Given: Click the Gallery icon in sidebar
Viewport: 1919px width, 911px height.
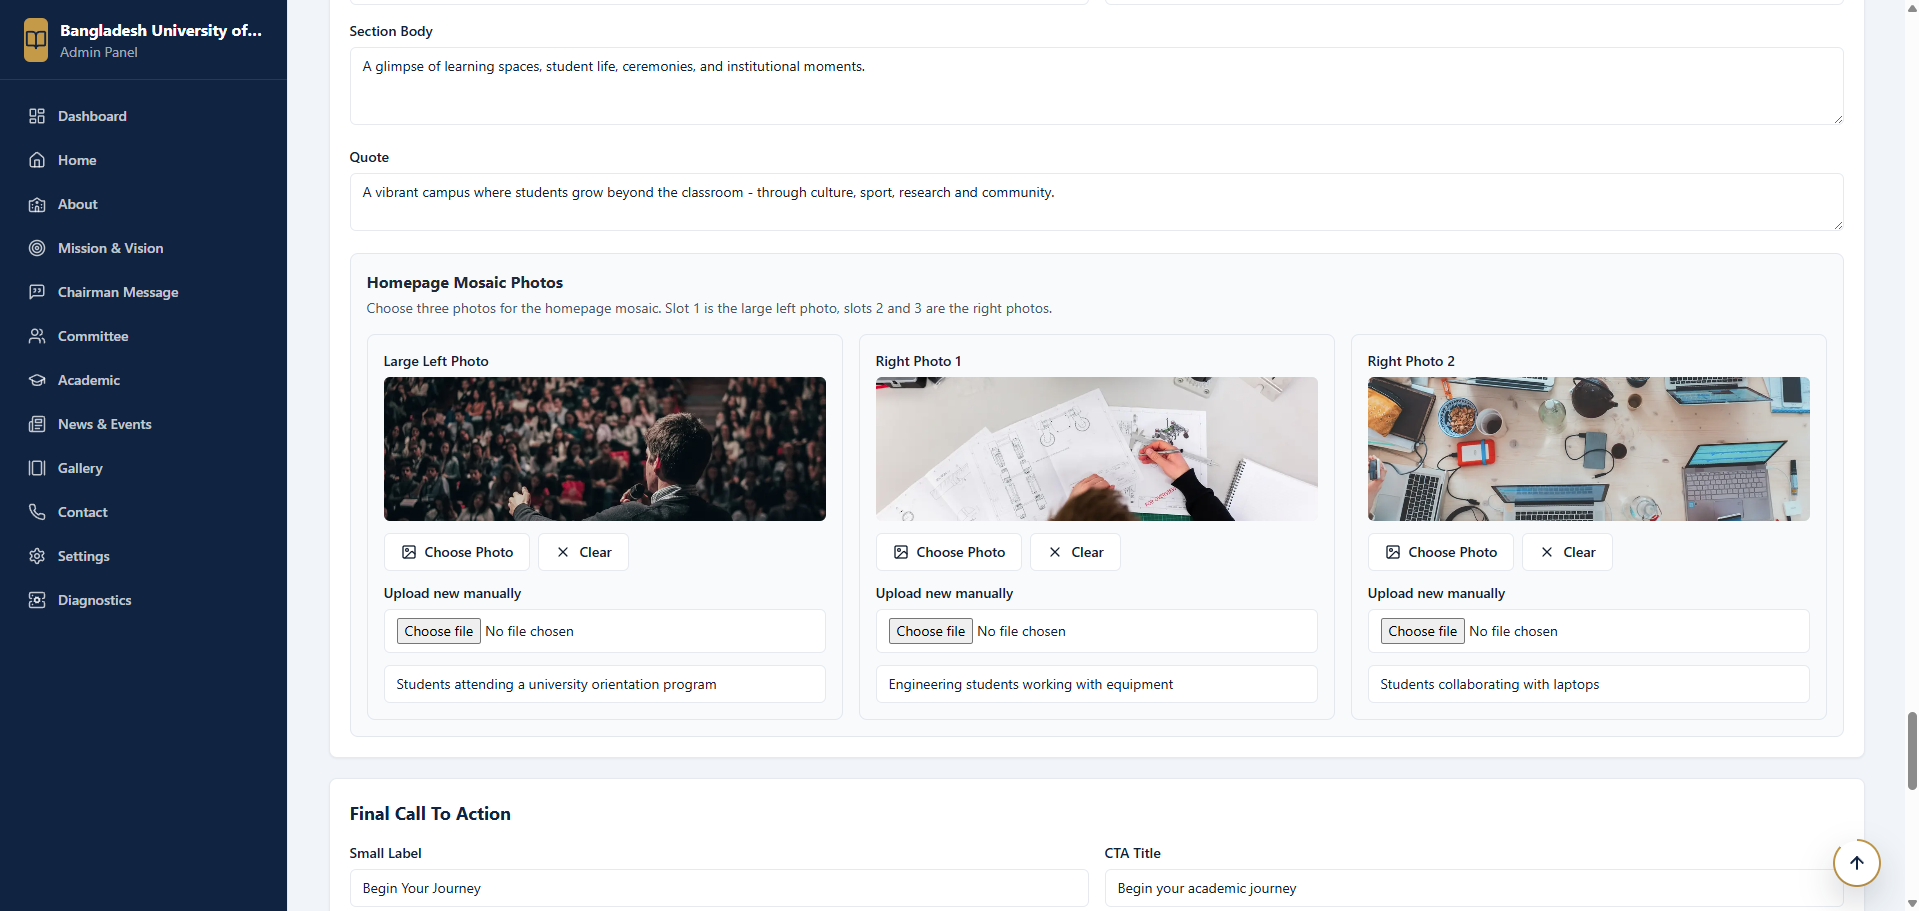Looking at the screenshot, I should 37,468.
